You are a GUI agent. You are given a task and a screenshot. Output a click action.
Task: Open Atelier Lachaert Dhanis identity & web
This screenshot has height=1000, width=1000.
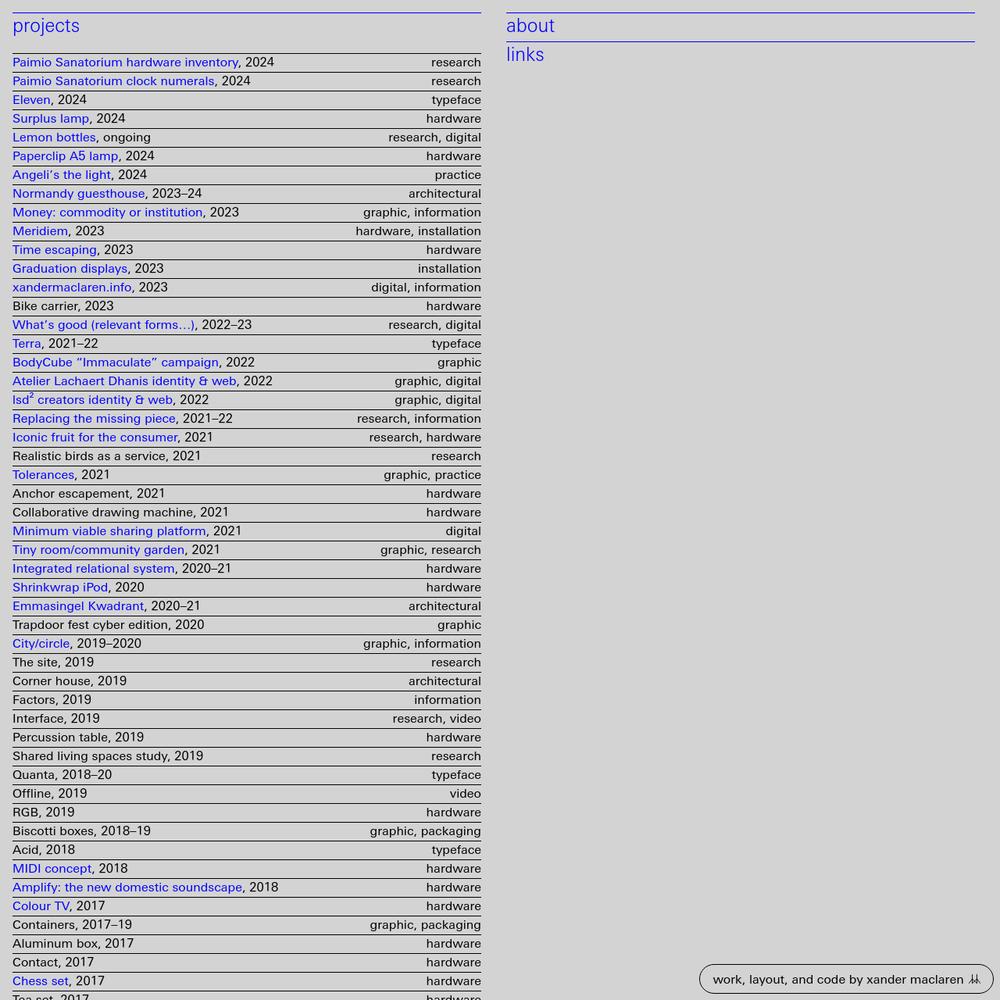pos(124,381)
